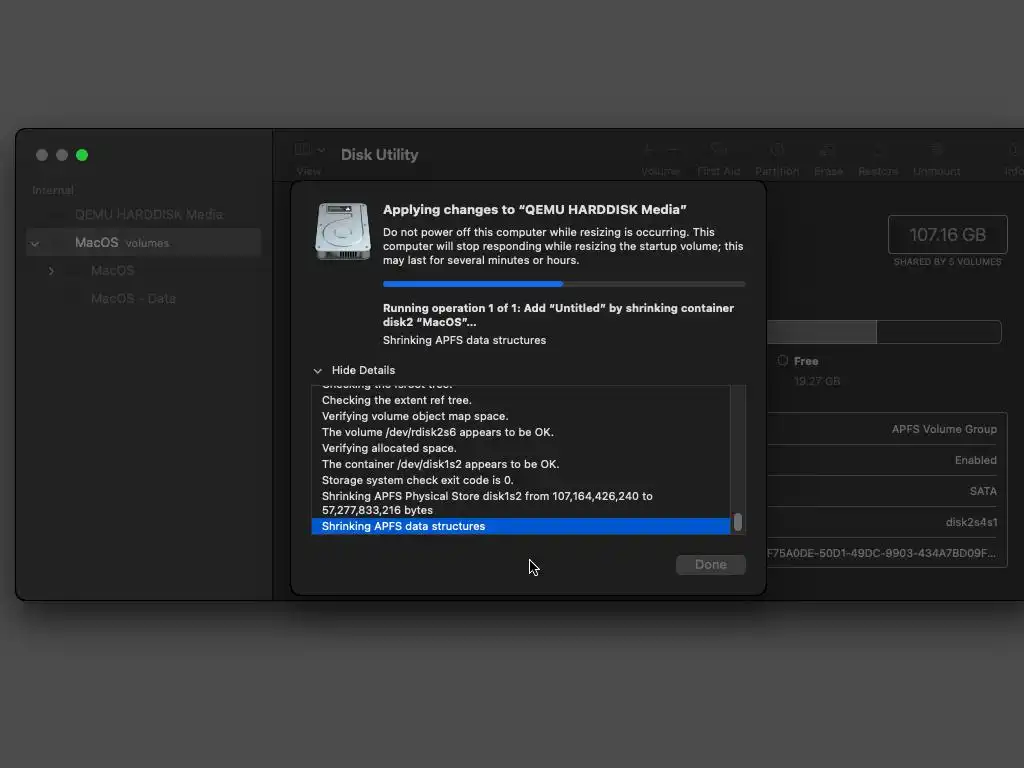Image resolution: width=1024 pixels, height=768 pixels.
Task: Click the green zoom window button
Action: (x=82, y=155)
